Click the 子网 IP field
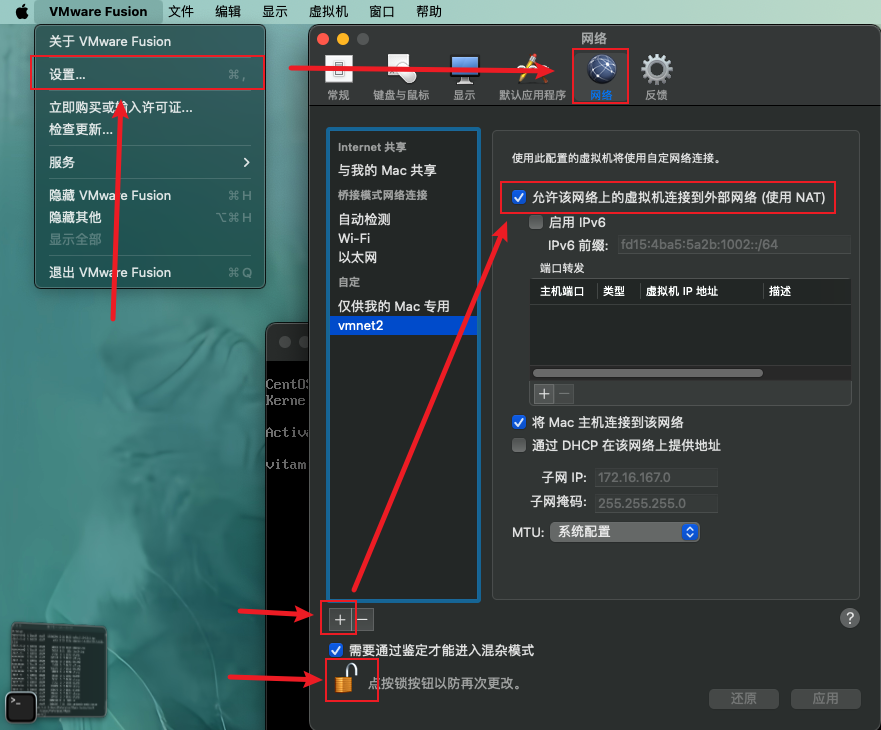Viewport: 881px width, 730px height. coord(656,478)
